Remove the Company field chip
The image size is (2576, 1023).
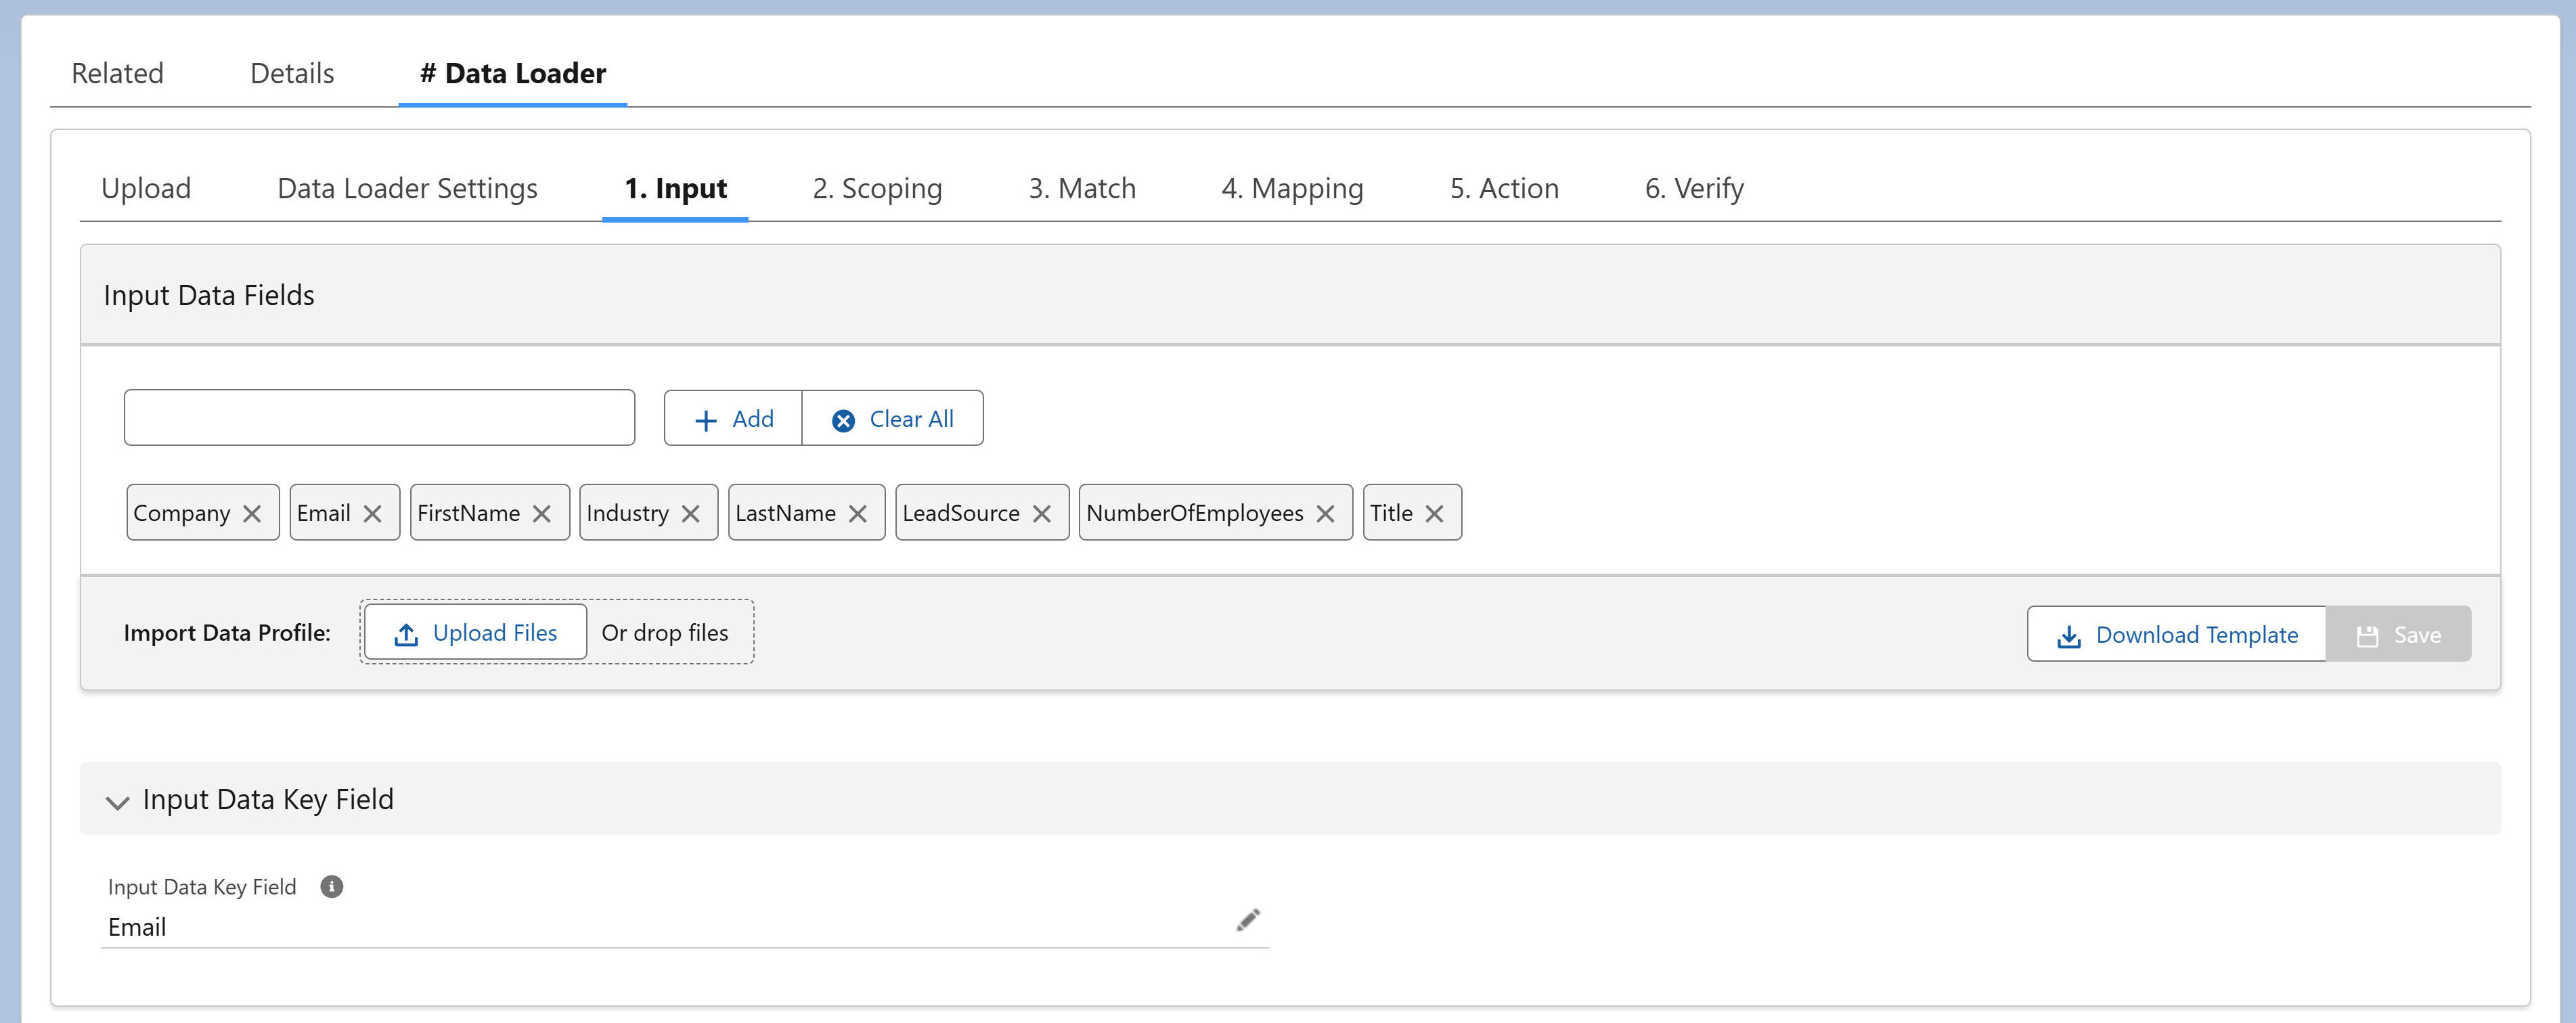pos(252,514)
